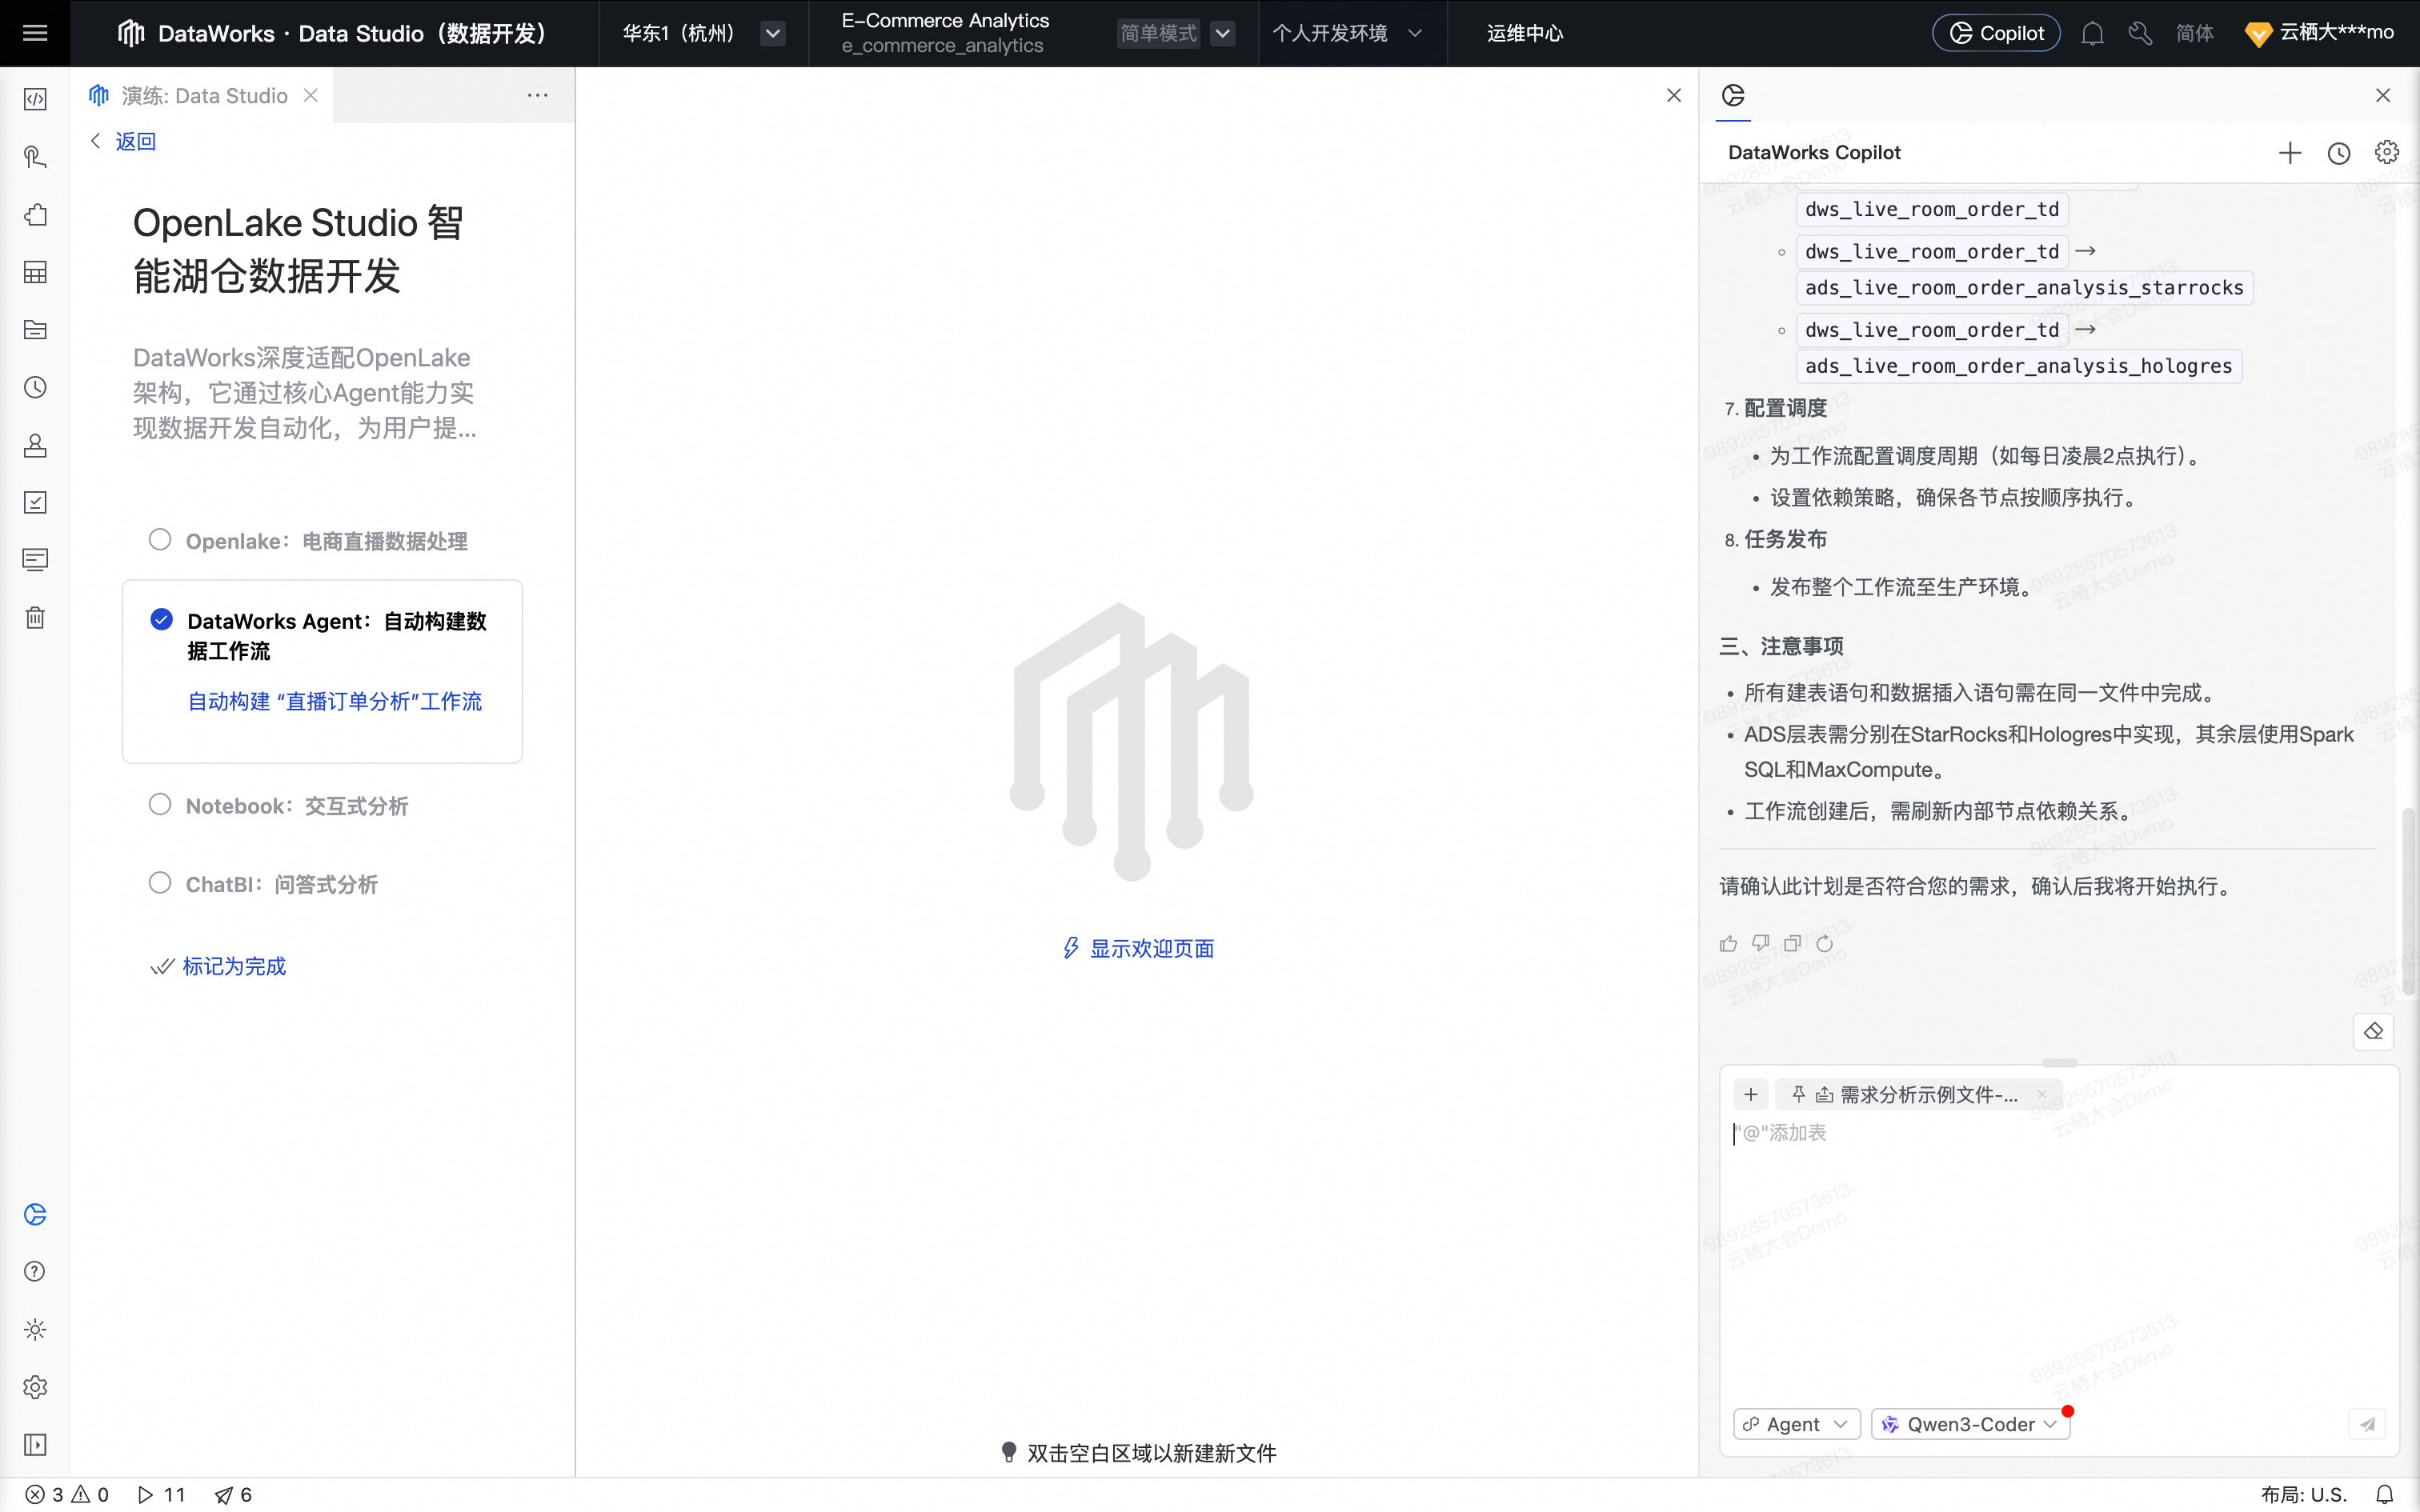This screenshot has width=2420, height=1512.
Task: Clear conversation with eraser icon
Action: click(x=2373, y=1031)
